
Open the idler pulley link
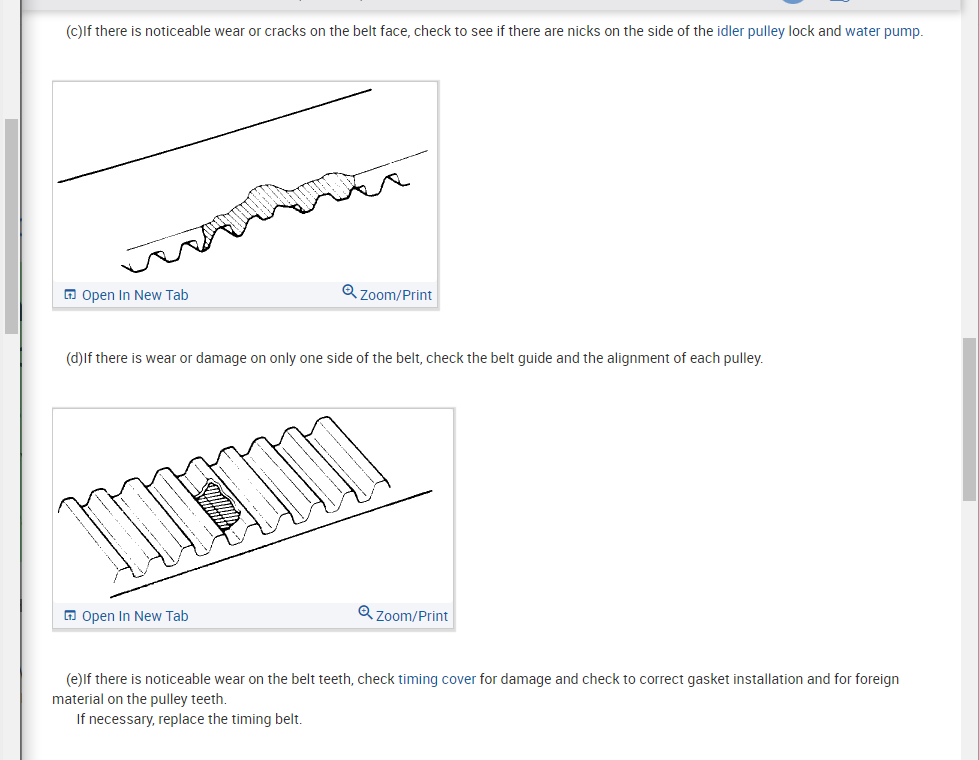750,31
